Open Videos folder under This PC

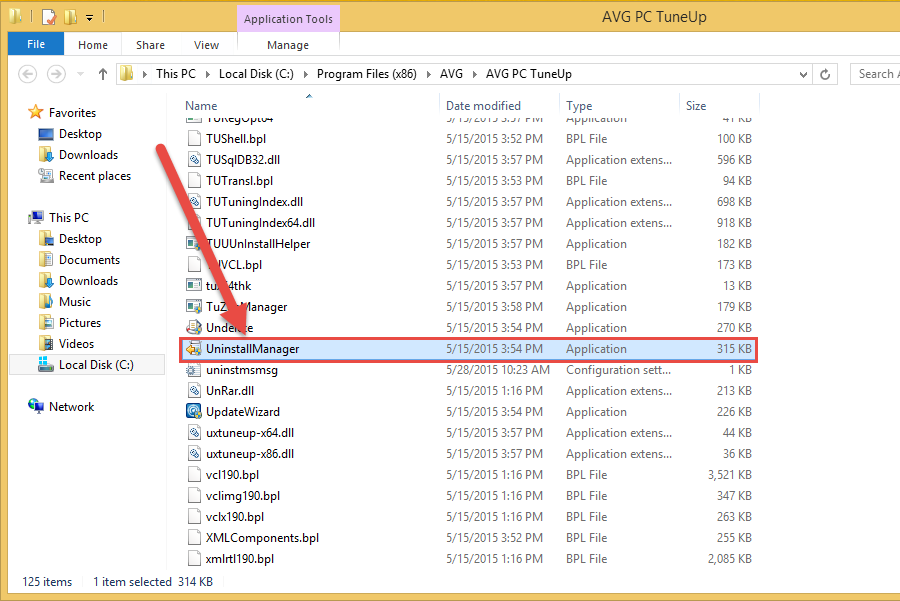tap(76, 344)
